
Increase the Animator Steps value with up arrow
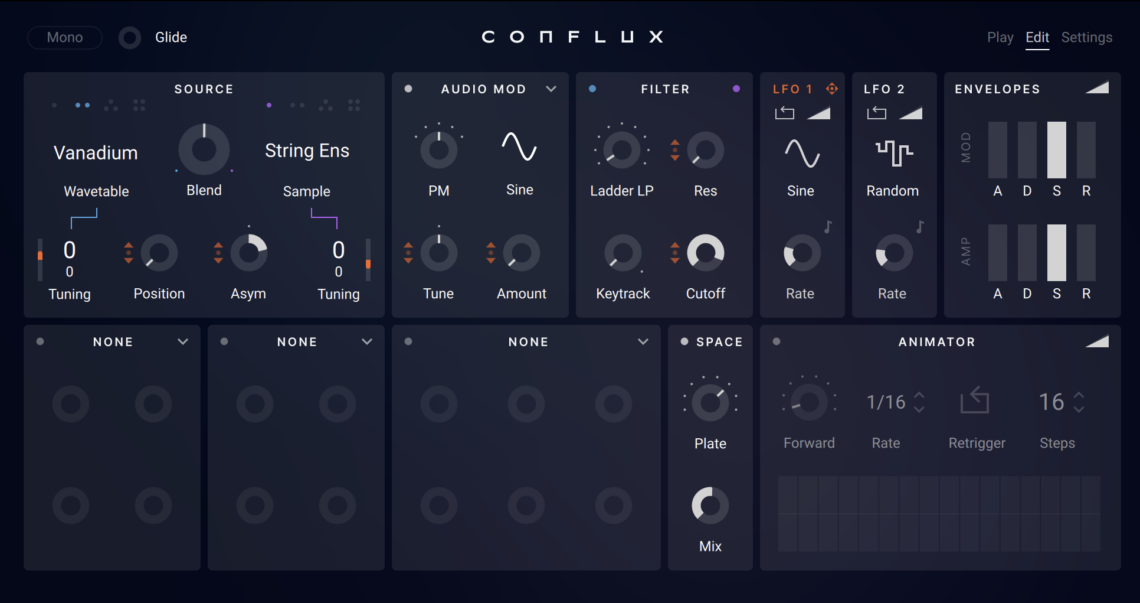(1079, 395)
